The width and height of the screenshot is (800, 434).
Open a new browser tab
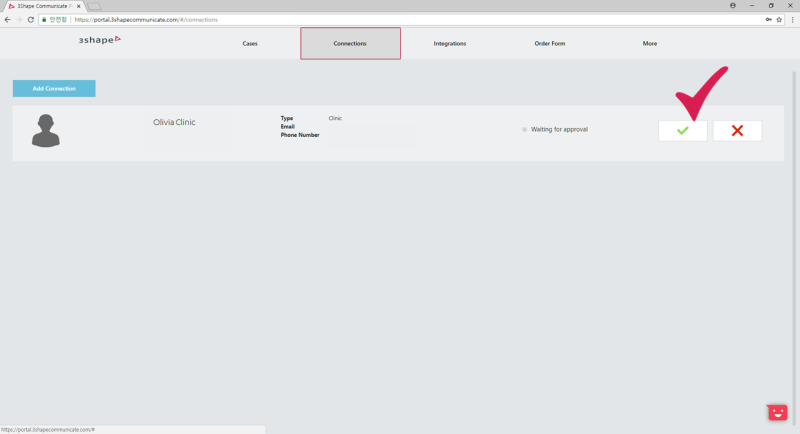(94, 6)
